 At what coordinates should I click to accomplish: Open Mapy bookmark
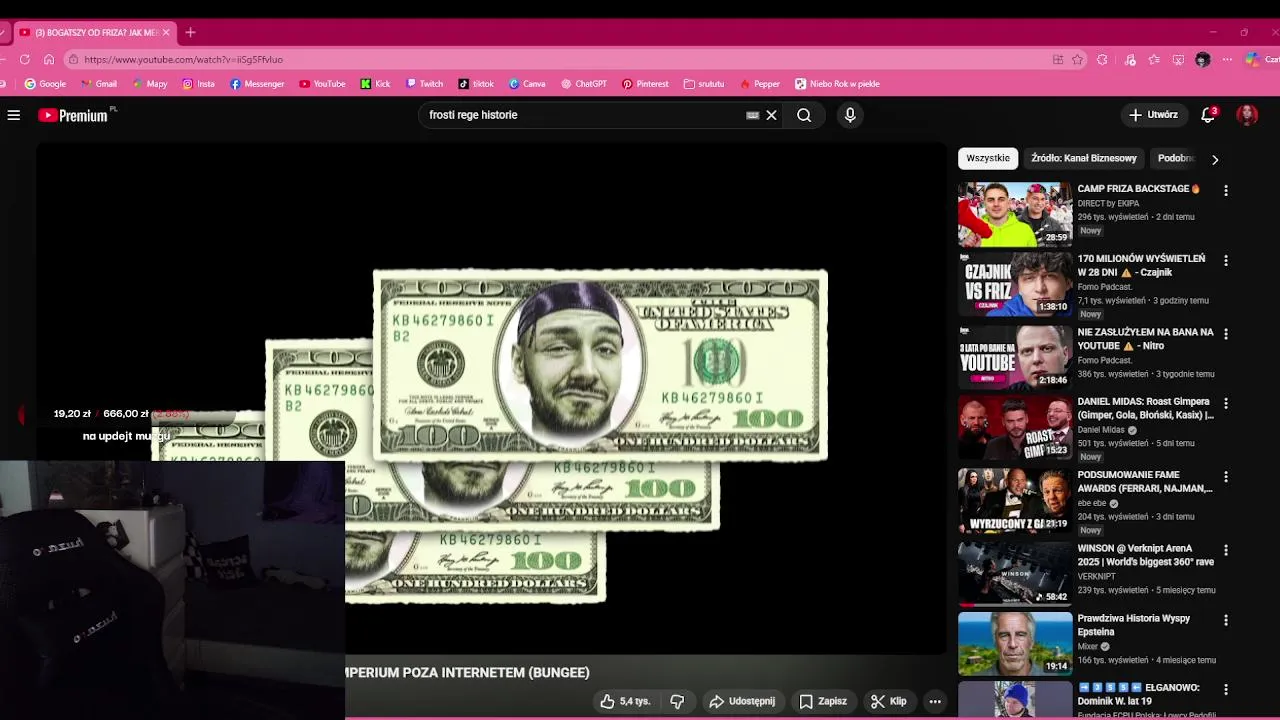pyautogui.click(x=150, y=84)
